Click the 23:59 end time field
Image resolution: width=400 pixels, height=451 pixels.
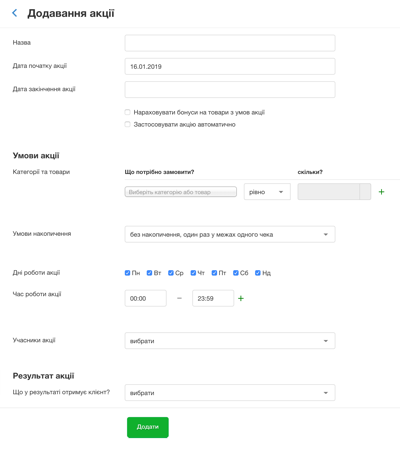click(213, 298)
